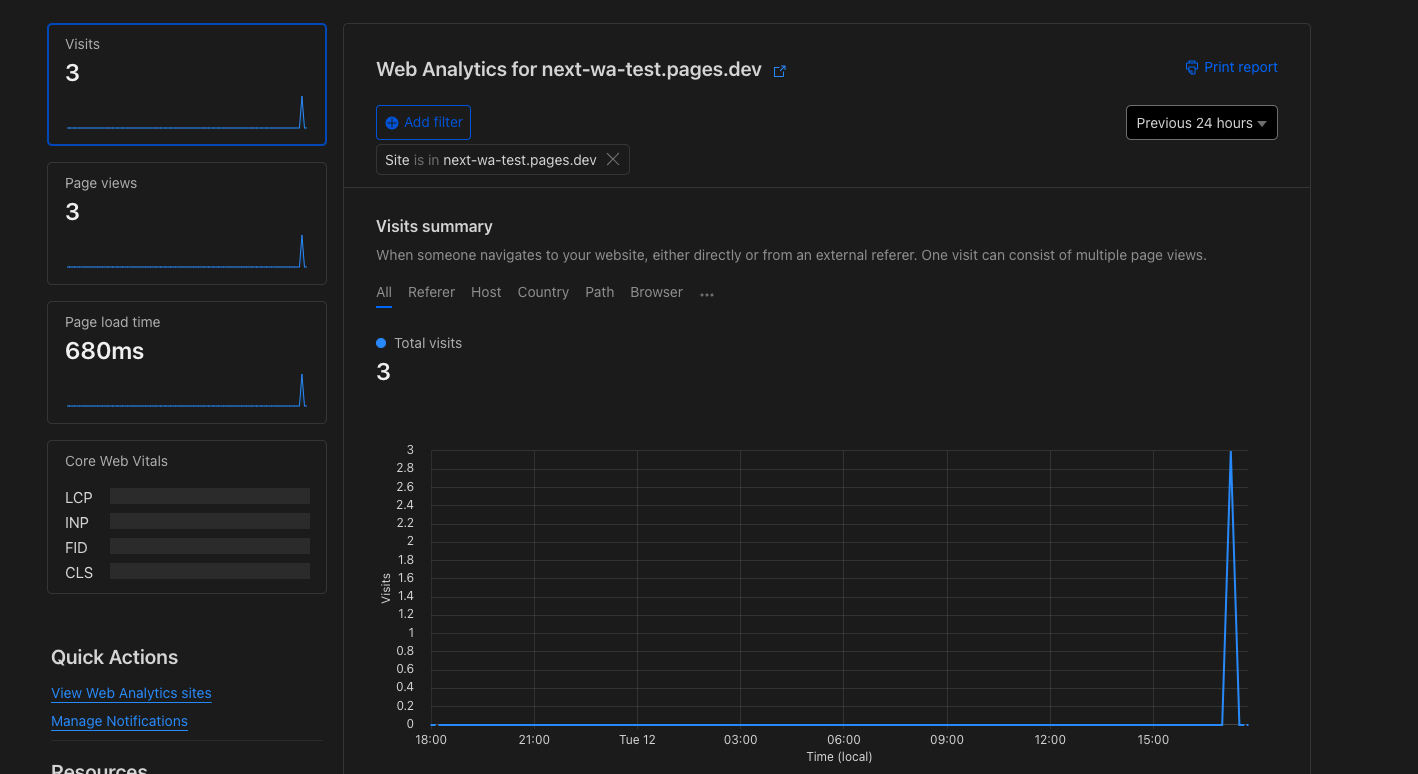
Task: Open the Previous 24 hours time range selector
Action: (x=1201, y=122)
